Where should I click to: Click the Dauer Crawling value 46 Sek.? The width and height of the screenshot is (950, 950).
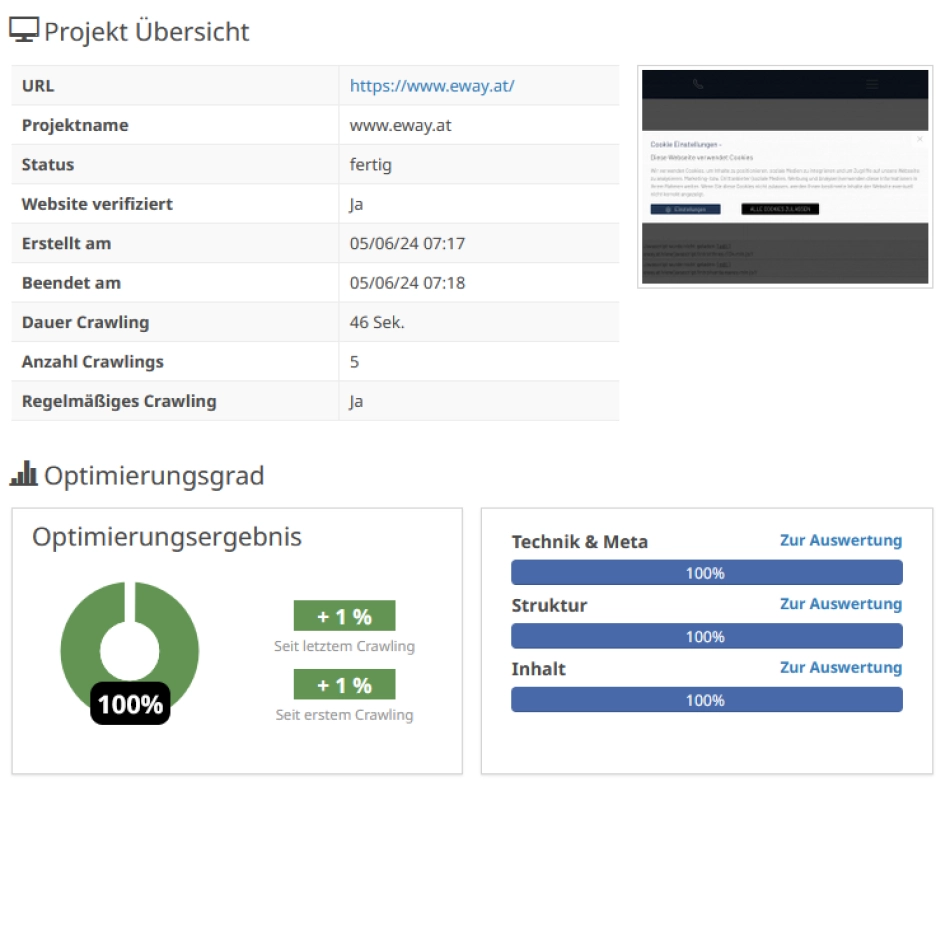tap(377, 323)
